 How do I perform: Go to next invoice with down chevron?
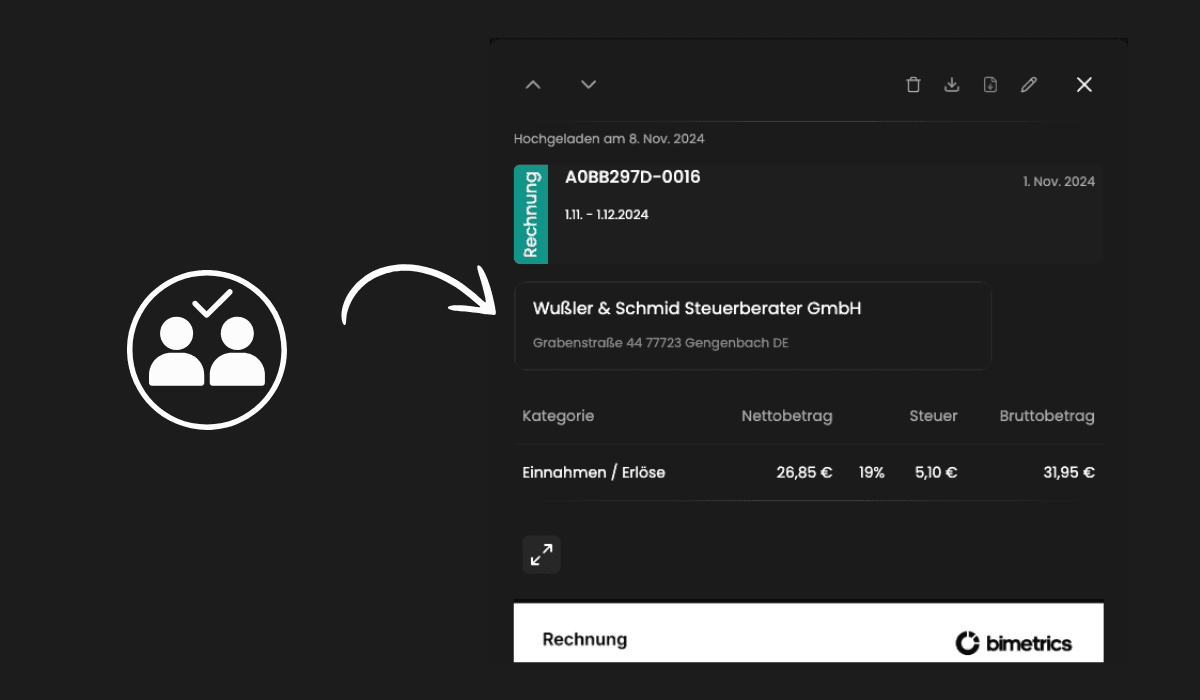tap(589, 85)
